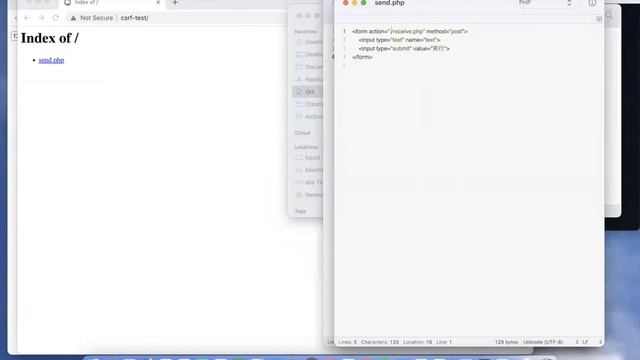Click line 2 input type text code

pyautogui.click(x=399, y=40)
